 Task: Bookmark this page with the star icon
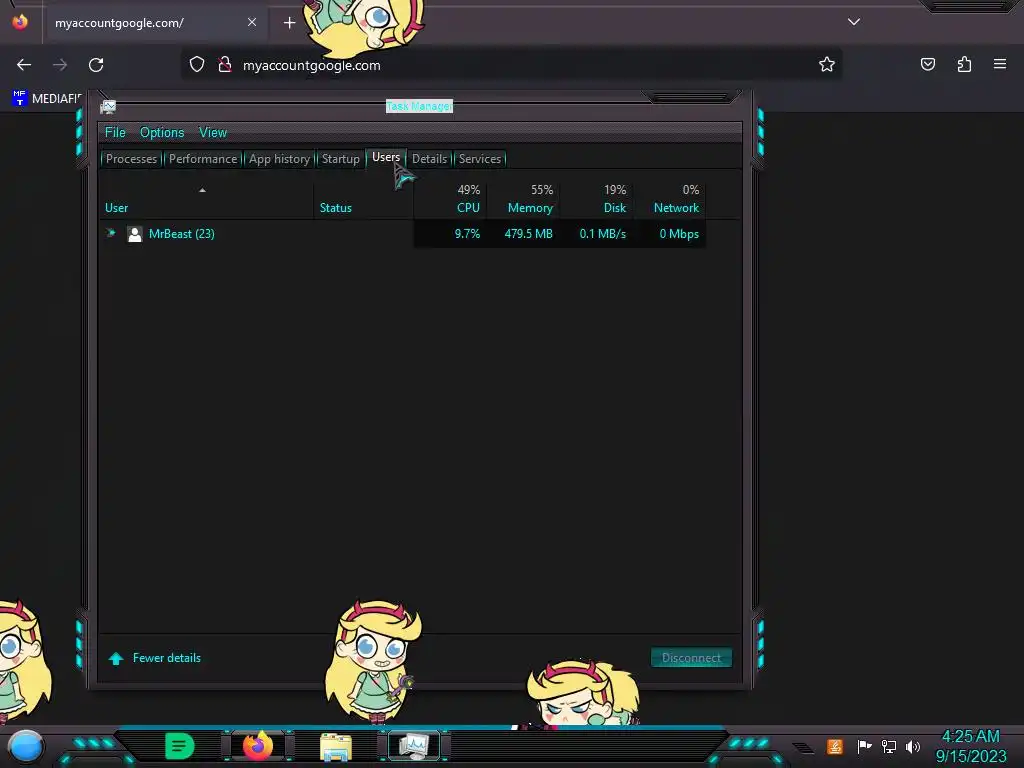827,64
